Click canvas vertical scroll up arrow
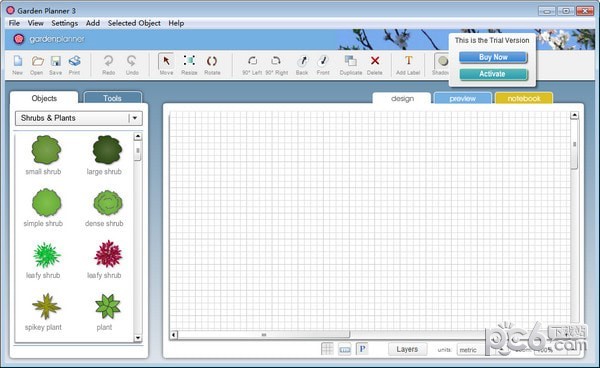The width and height of the screenshot is (600, 368). point(574,115)
